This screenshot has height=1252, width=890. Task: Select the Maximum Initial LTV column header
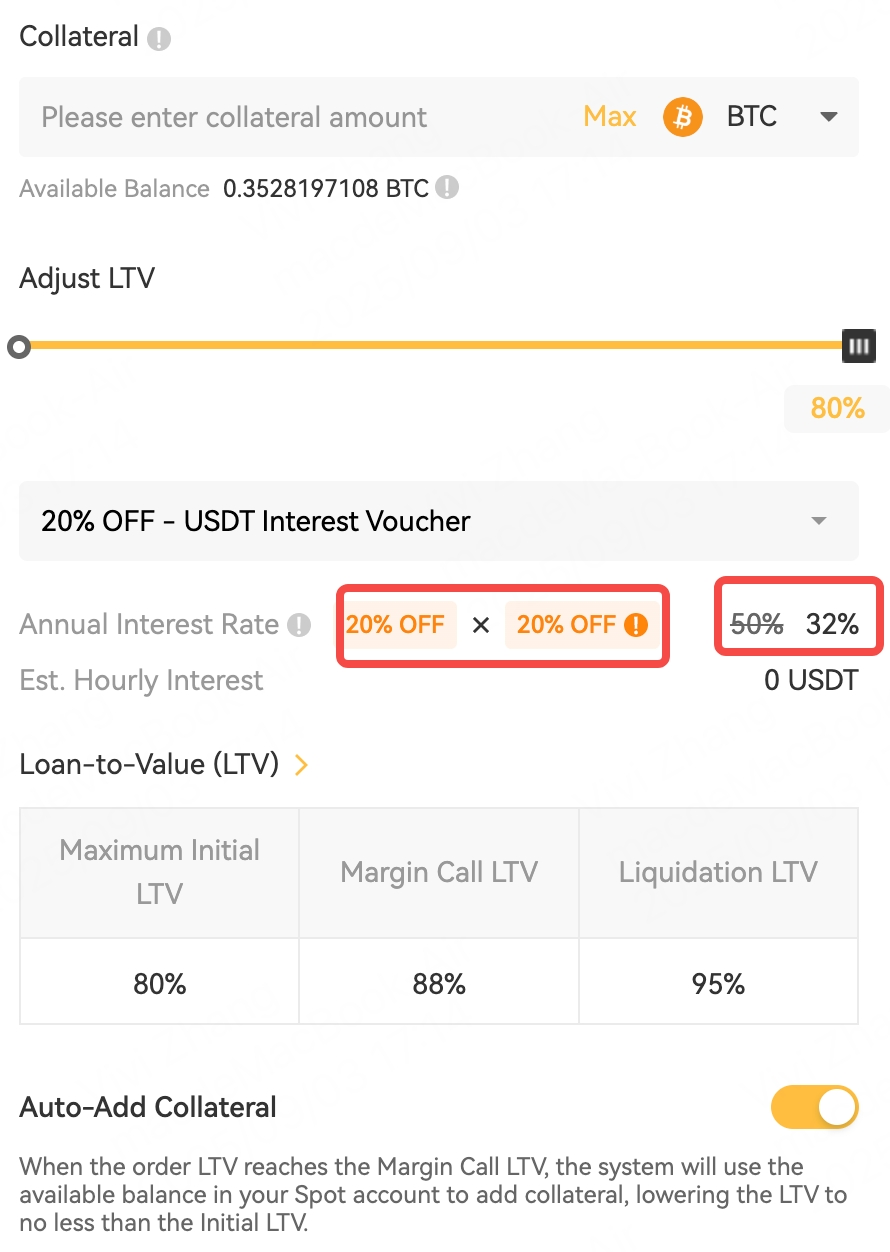159,872
